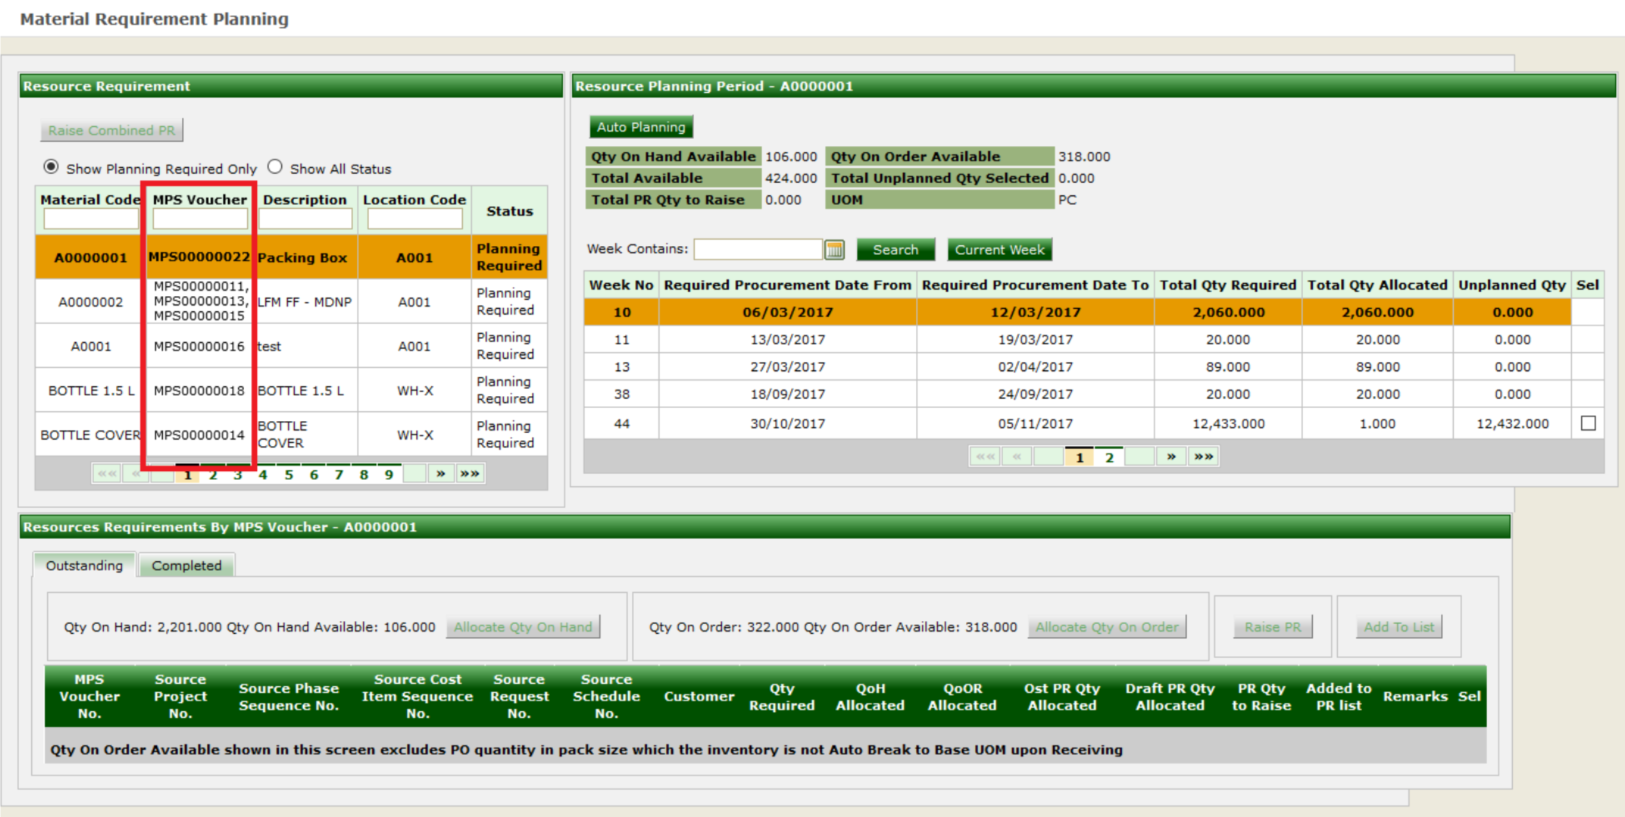
Task: Select the A0000002 LFM FF - MDNP row
Action: pyautogui.click(x=304, y=302)
